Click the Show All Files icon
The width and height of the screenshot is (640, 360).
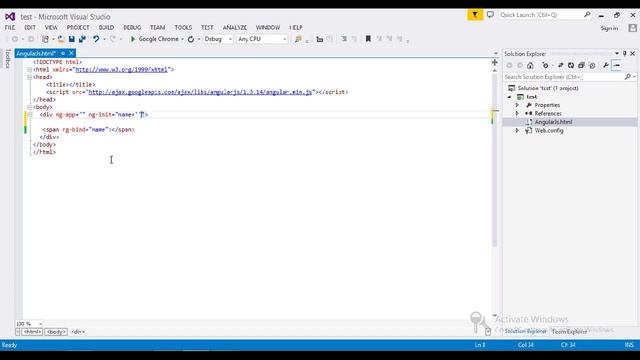tap(592, 65)
